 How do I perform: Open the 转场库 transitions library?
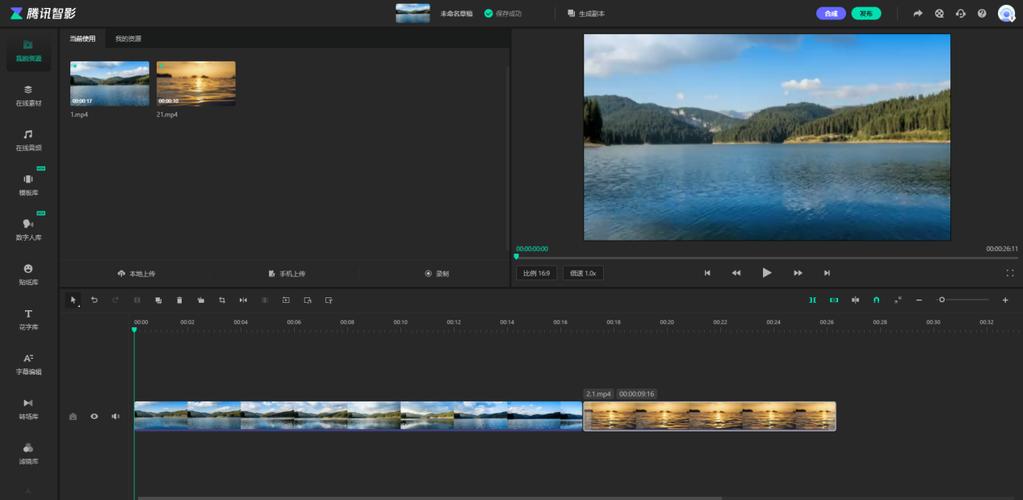28,408
